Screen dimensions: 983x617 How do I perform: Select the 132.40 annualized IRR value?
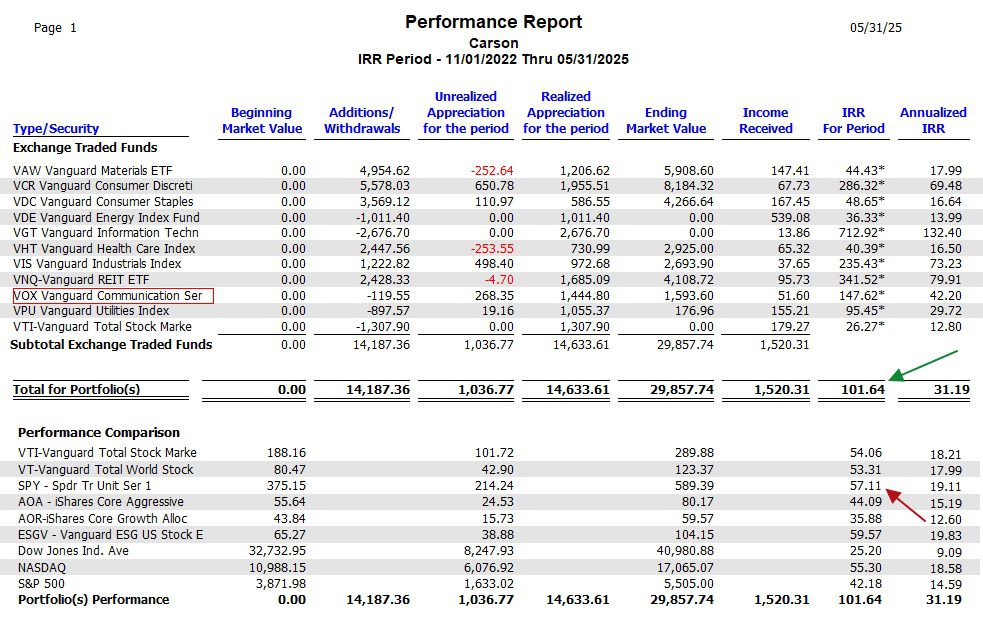942,233
